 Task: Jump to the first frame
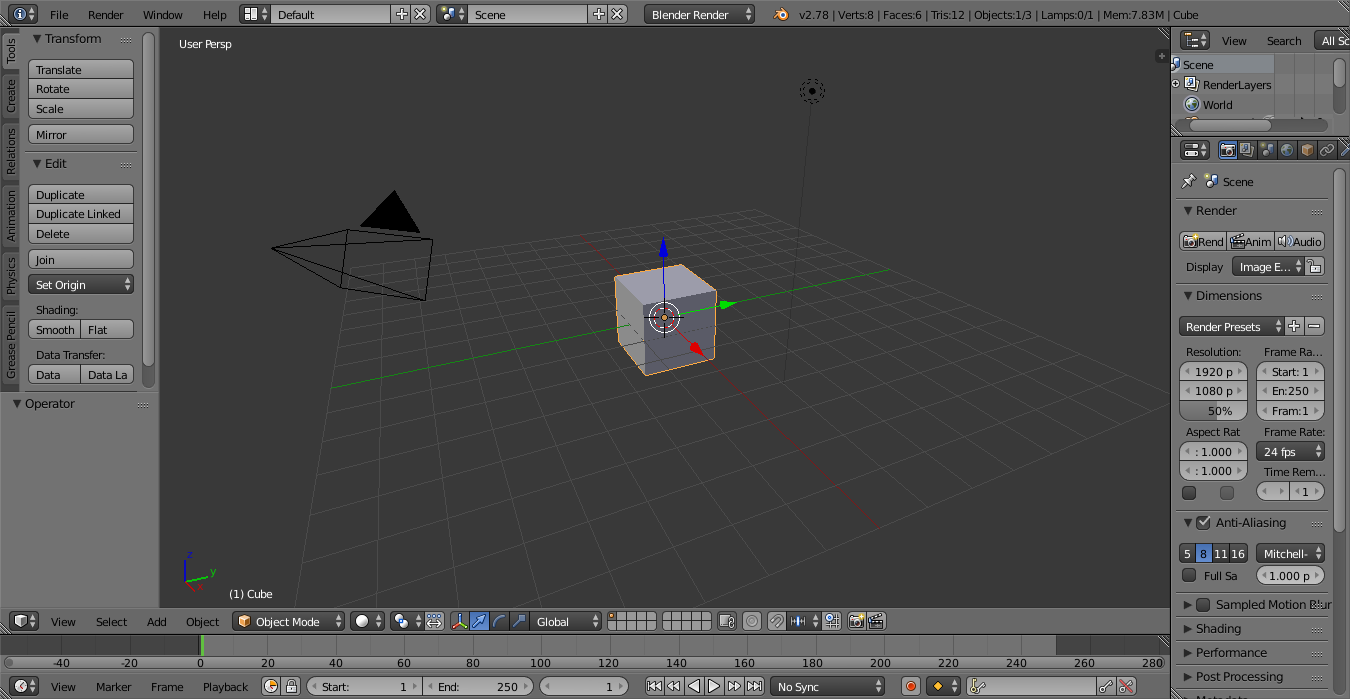[x=654, y=686]
